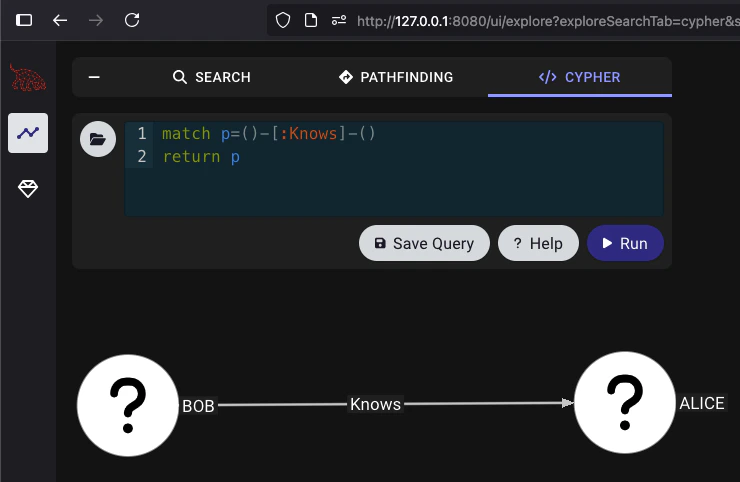Screen dimensions: 740x482
Task: Open the saved queries folder icon
Action: coord(98,139)
